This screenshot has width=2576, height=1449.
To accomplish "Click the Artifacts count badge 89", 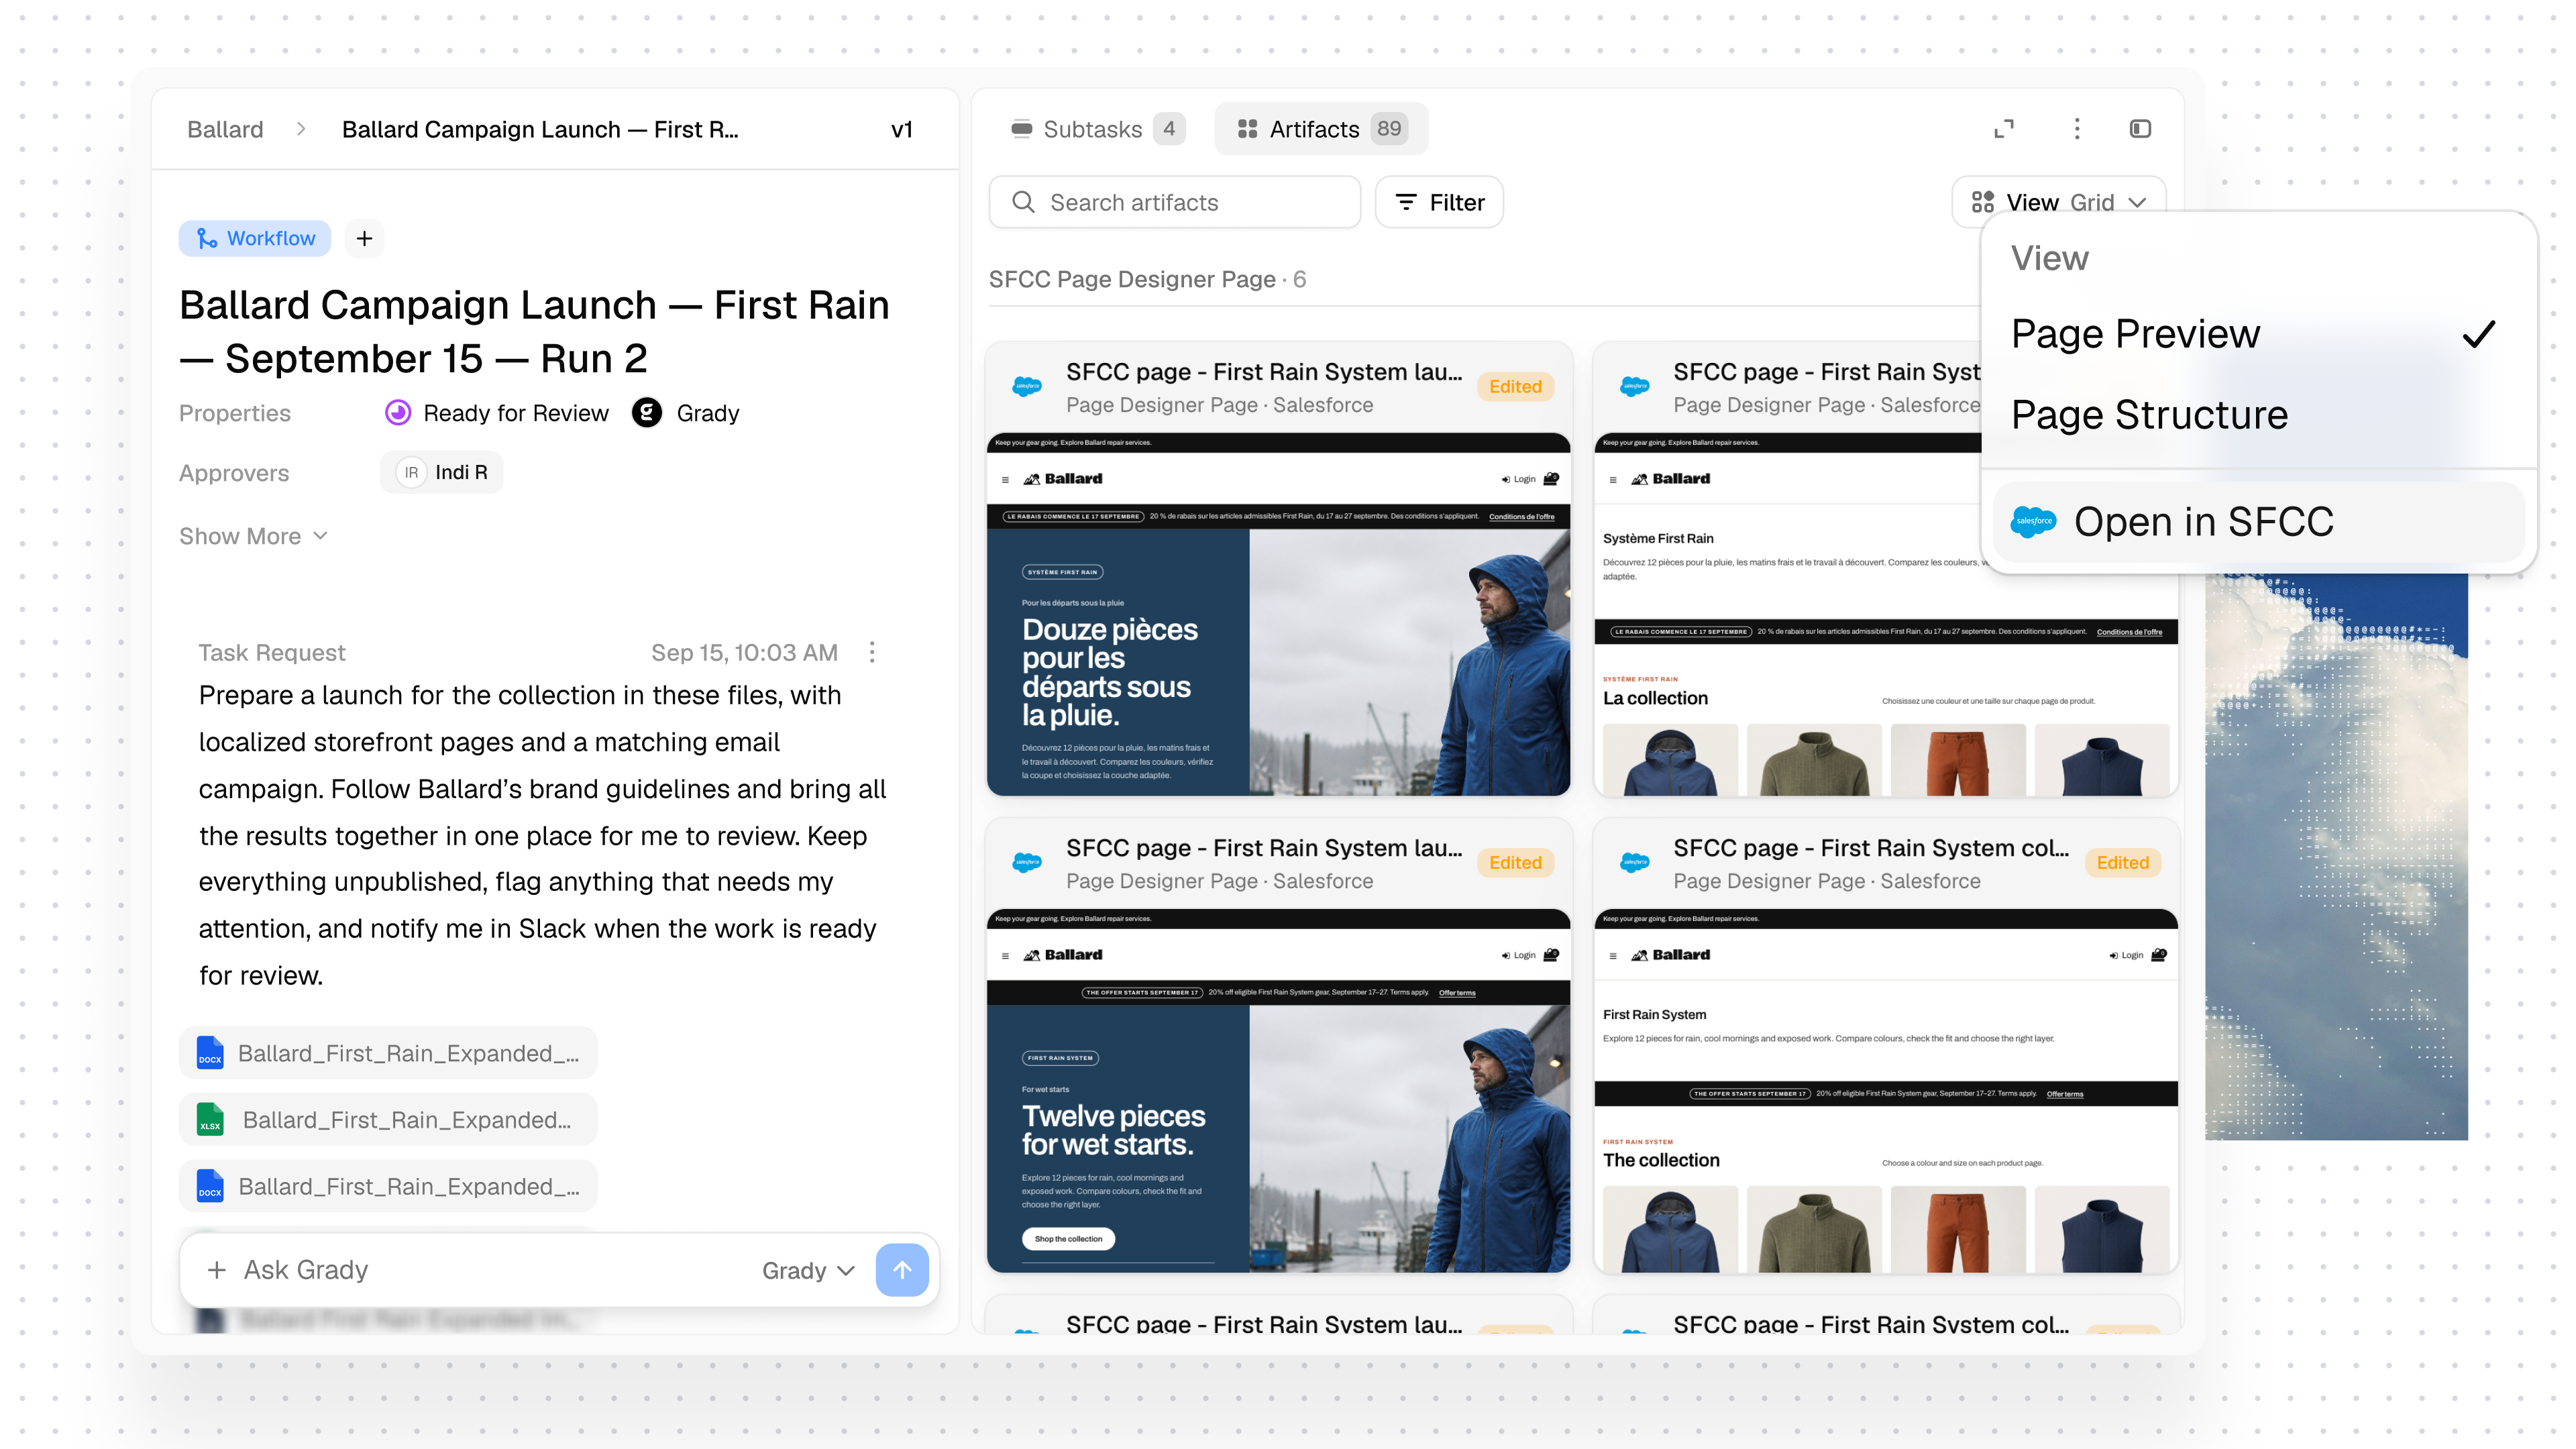I will (x=1389, y=129).
